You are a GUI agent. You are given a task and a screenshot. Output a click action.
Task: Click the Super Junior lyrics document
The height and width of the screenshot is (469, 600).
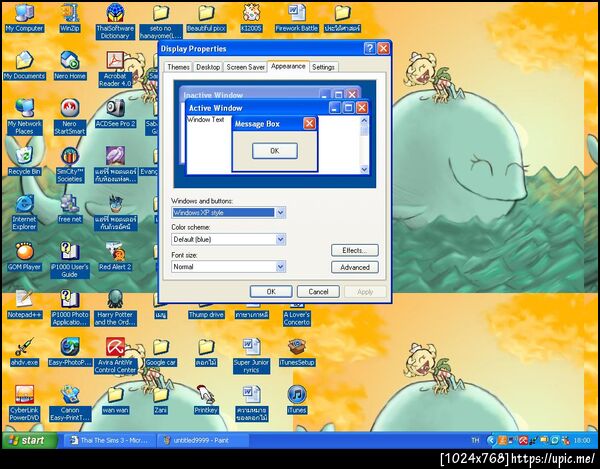pyautogui.click(x=251, y=356)
